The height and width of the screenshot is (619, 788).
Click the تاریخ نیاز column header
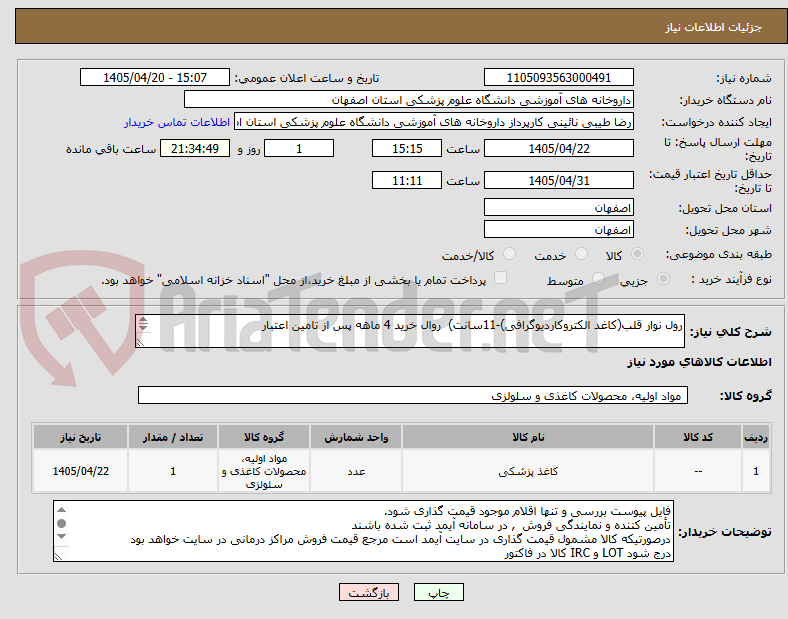coord(80,437)
